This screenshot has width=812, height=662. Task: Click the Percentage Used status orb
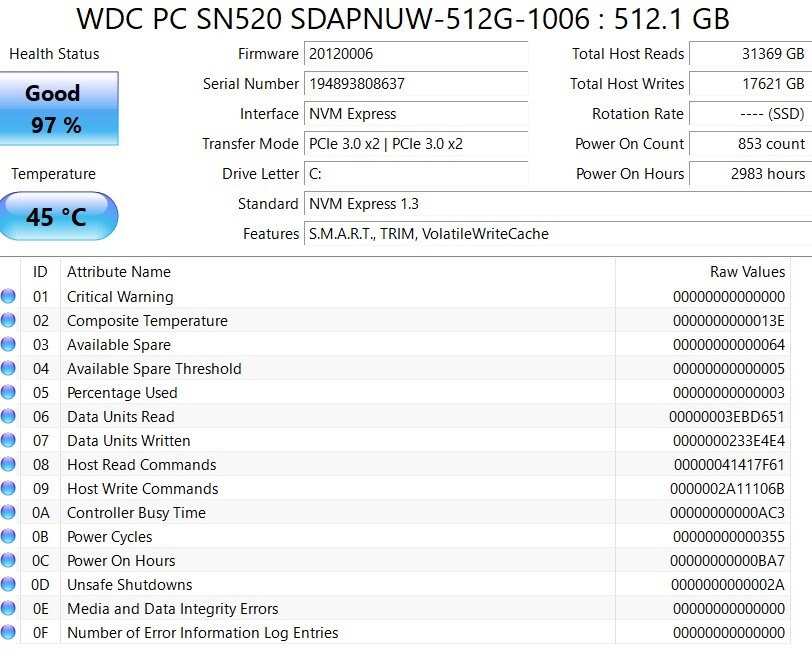point(8,392)
